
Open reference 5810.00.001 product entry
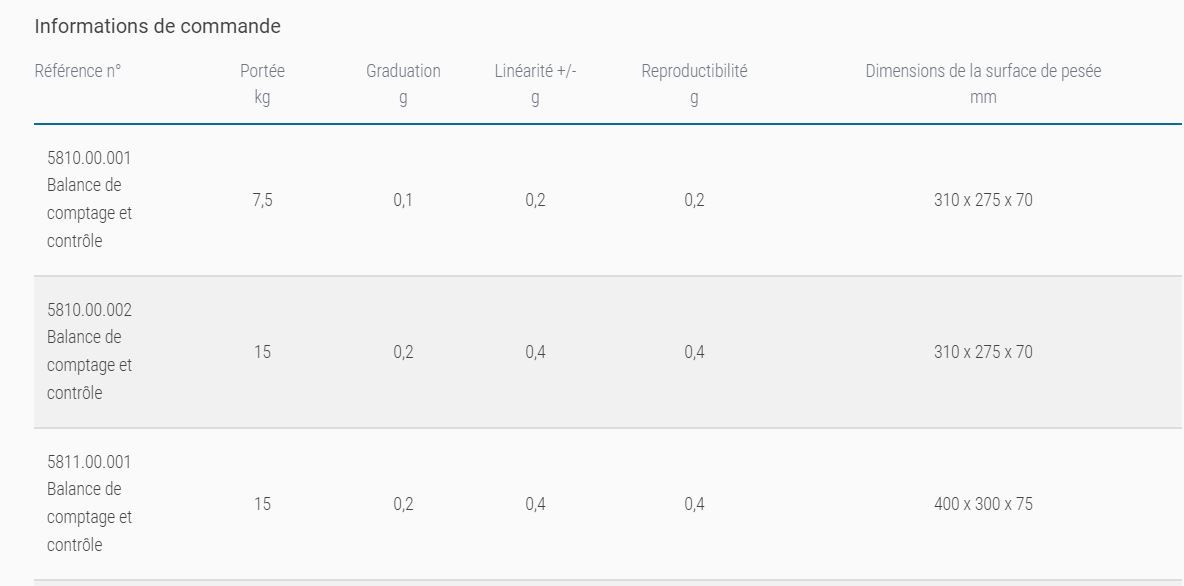point(89,158)
